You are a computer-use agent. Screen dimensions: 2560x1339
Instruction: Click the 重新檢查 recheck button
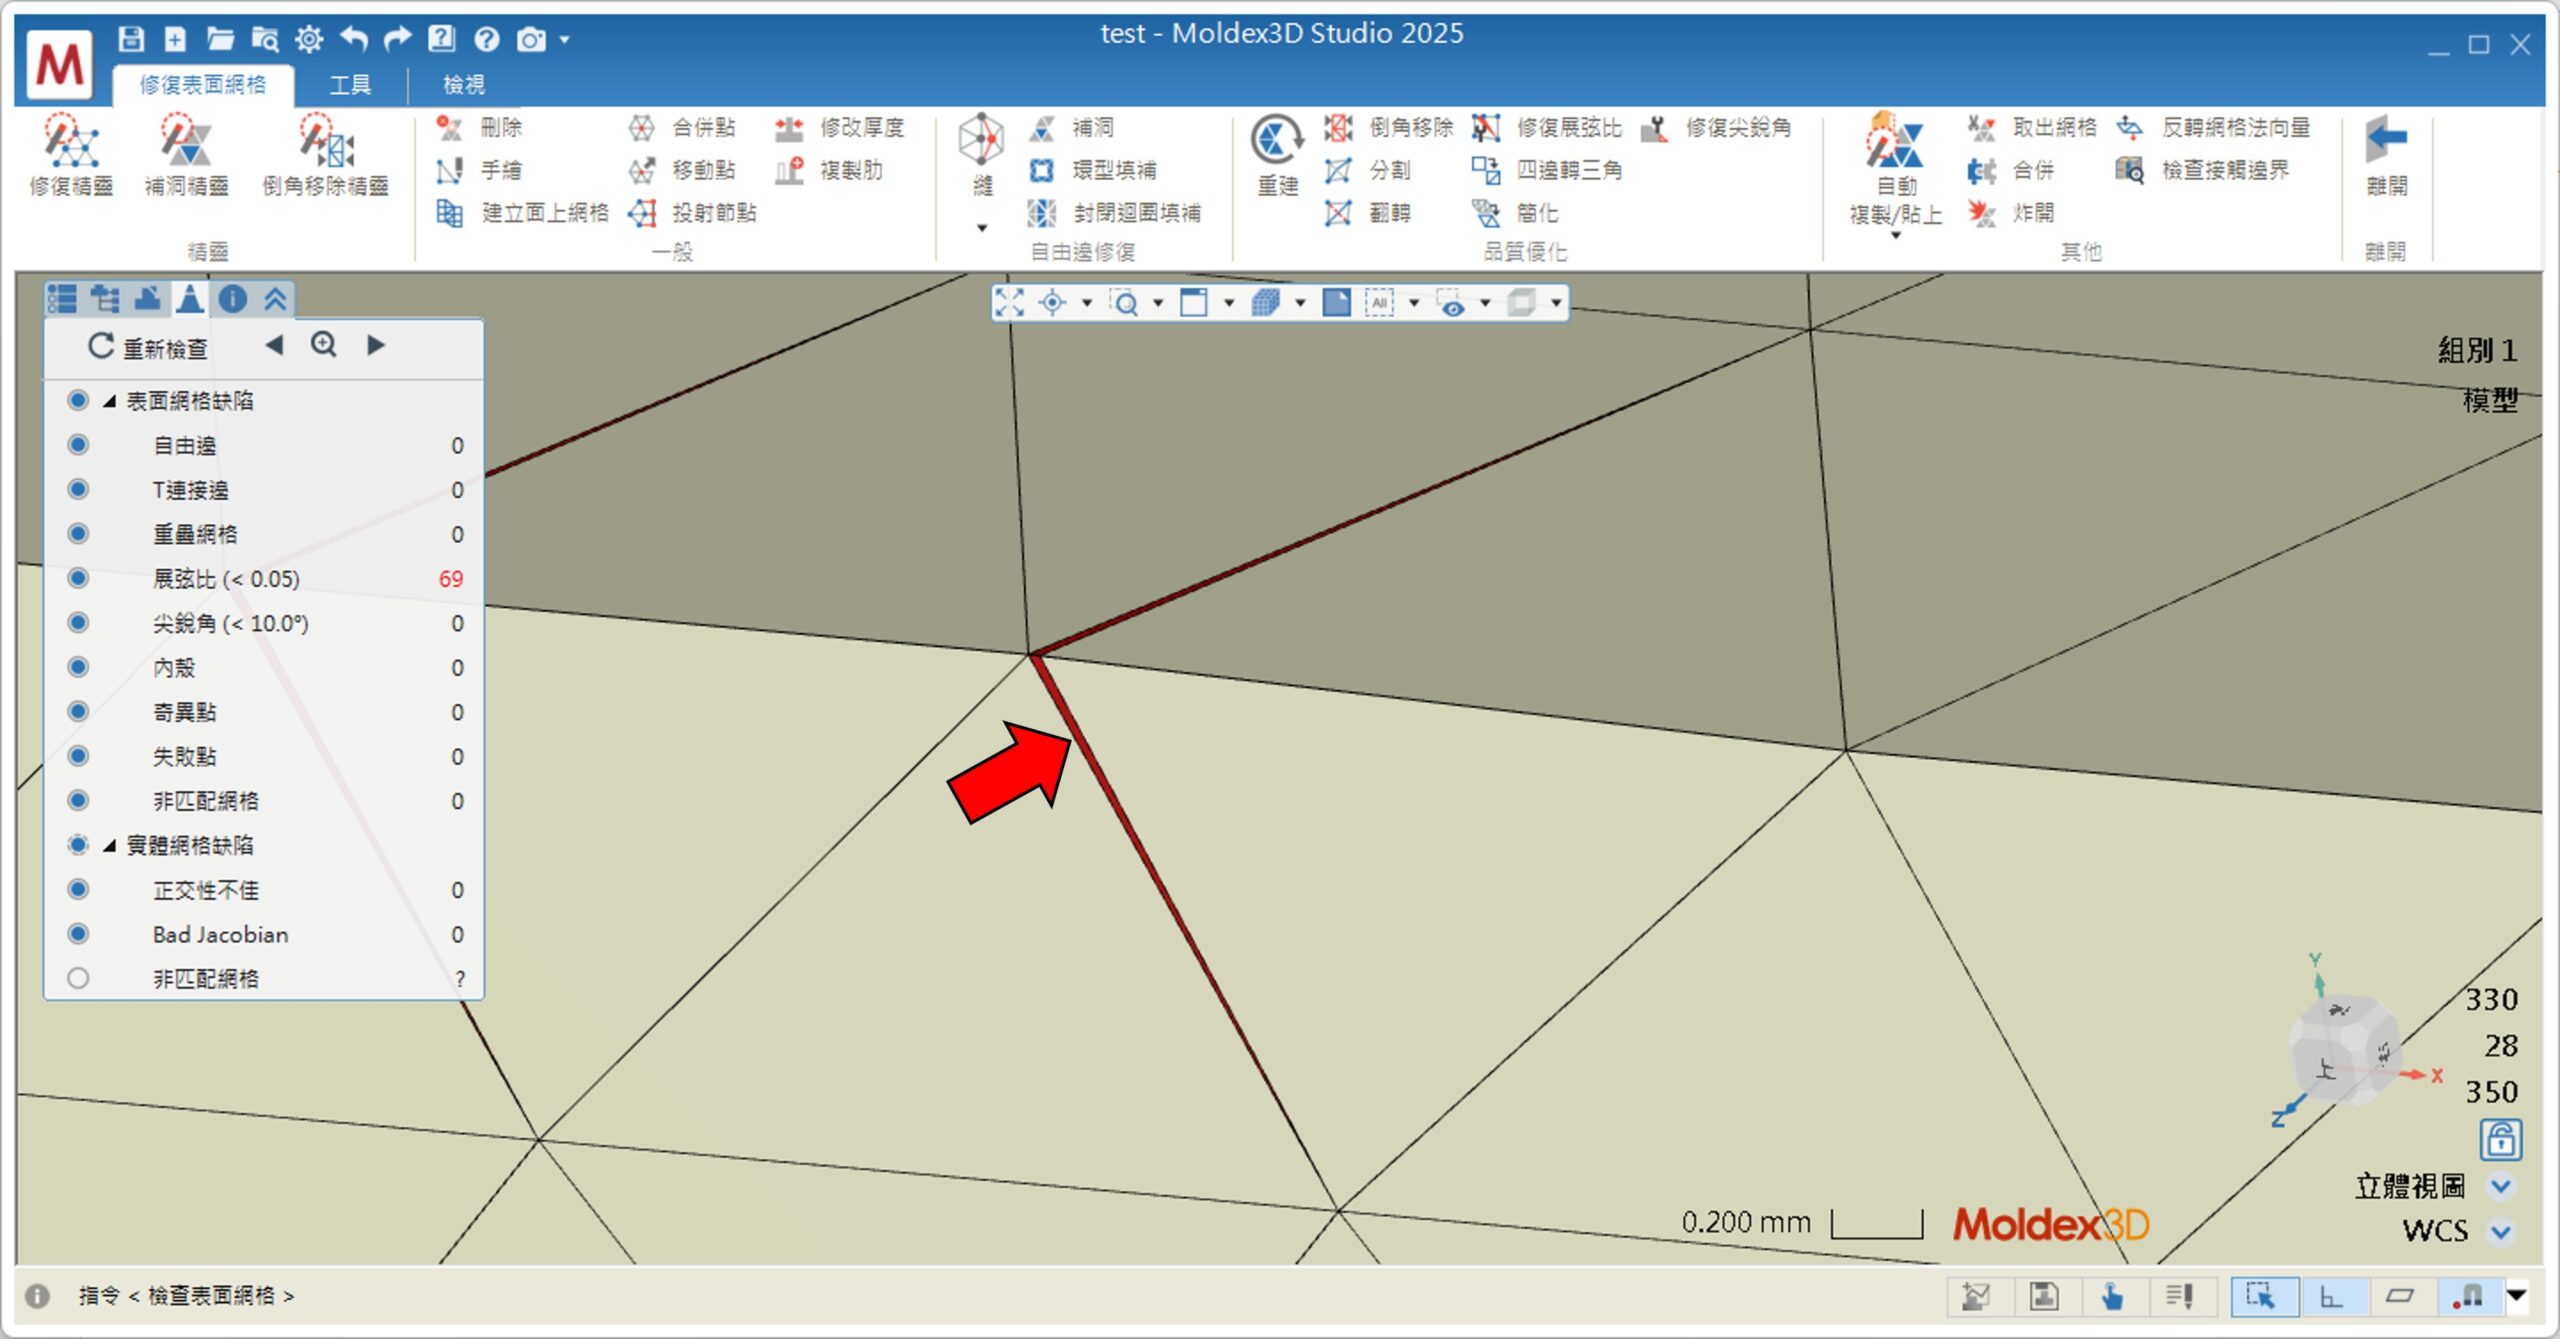click(x=148, y=347)
